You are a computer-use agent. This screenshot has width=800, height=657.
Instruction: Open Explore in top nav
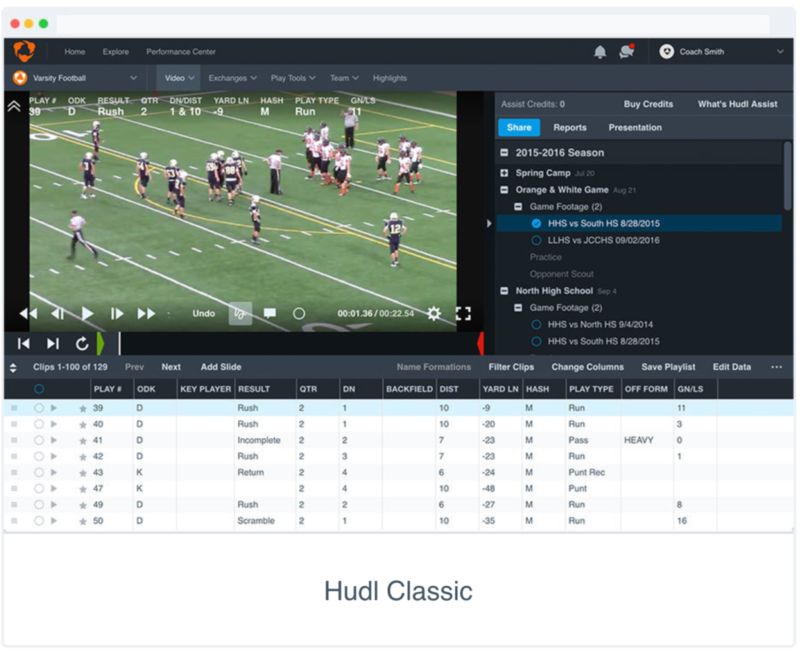pos(115,52)
